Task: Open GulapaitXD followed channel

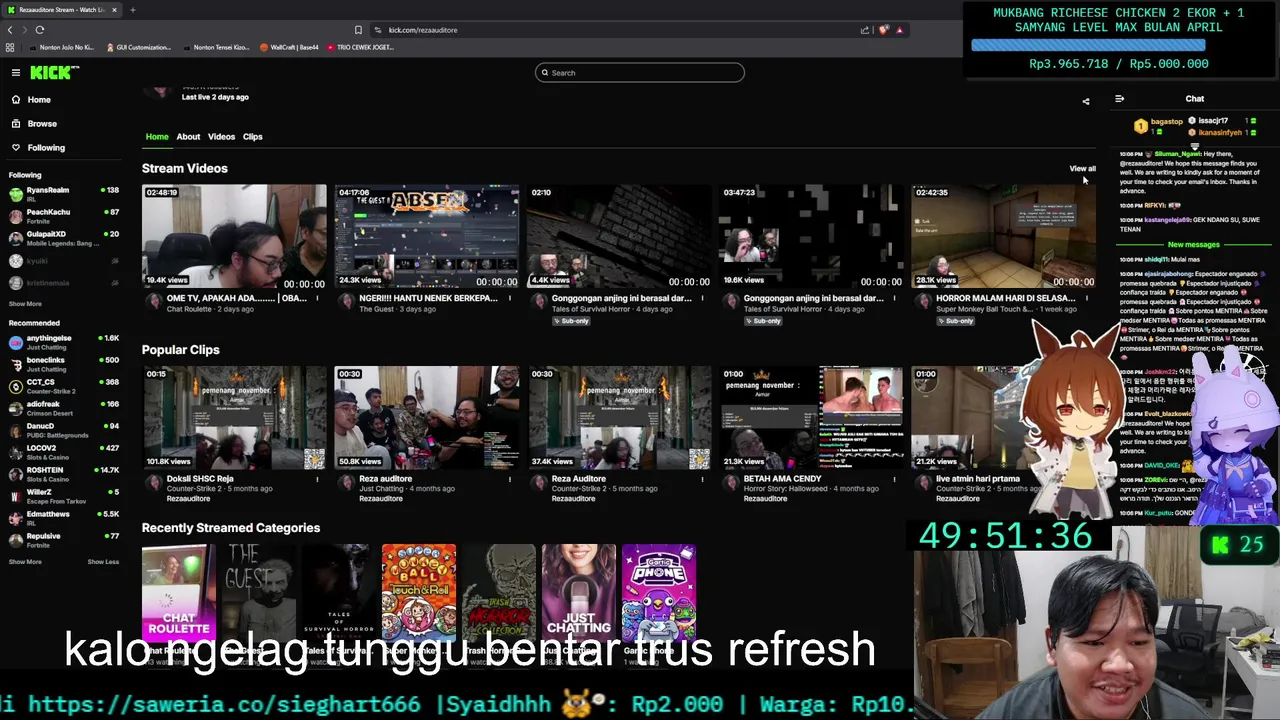Action: (x=63, y=238)
